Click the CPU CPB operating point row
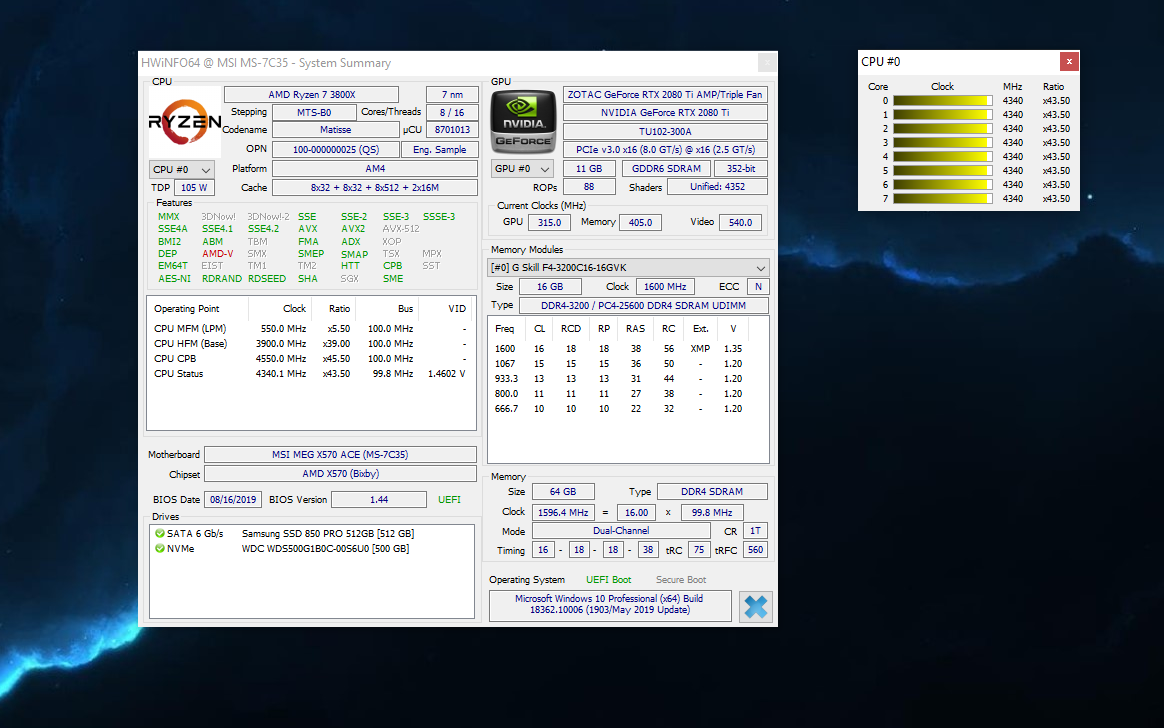Viewport: 1164px width, 728px height. pyautogui.click(x=310, y=359)
